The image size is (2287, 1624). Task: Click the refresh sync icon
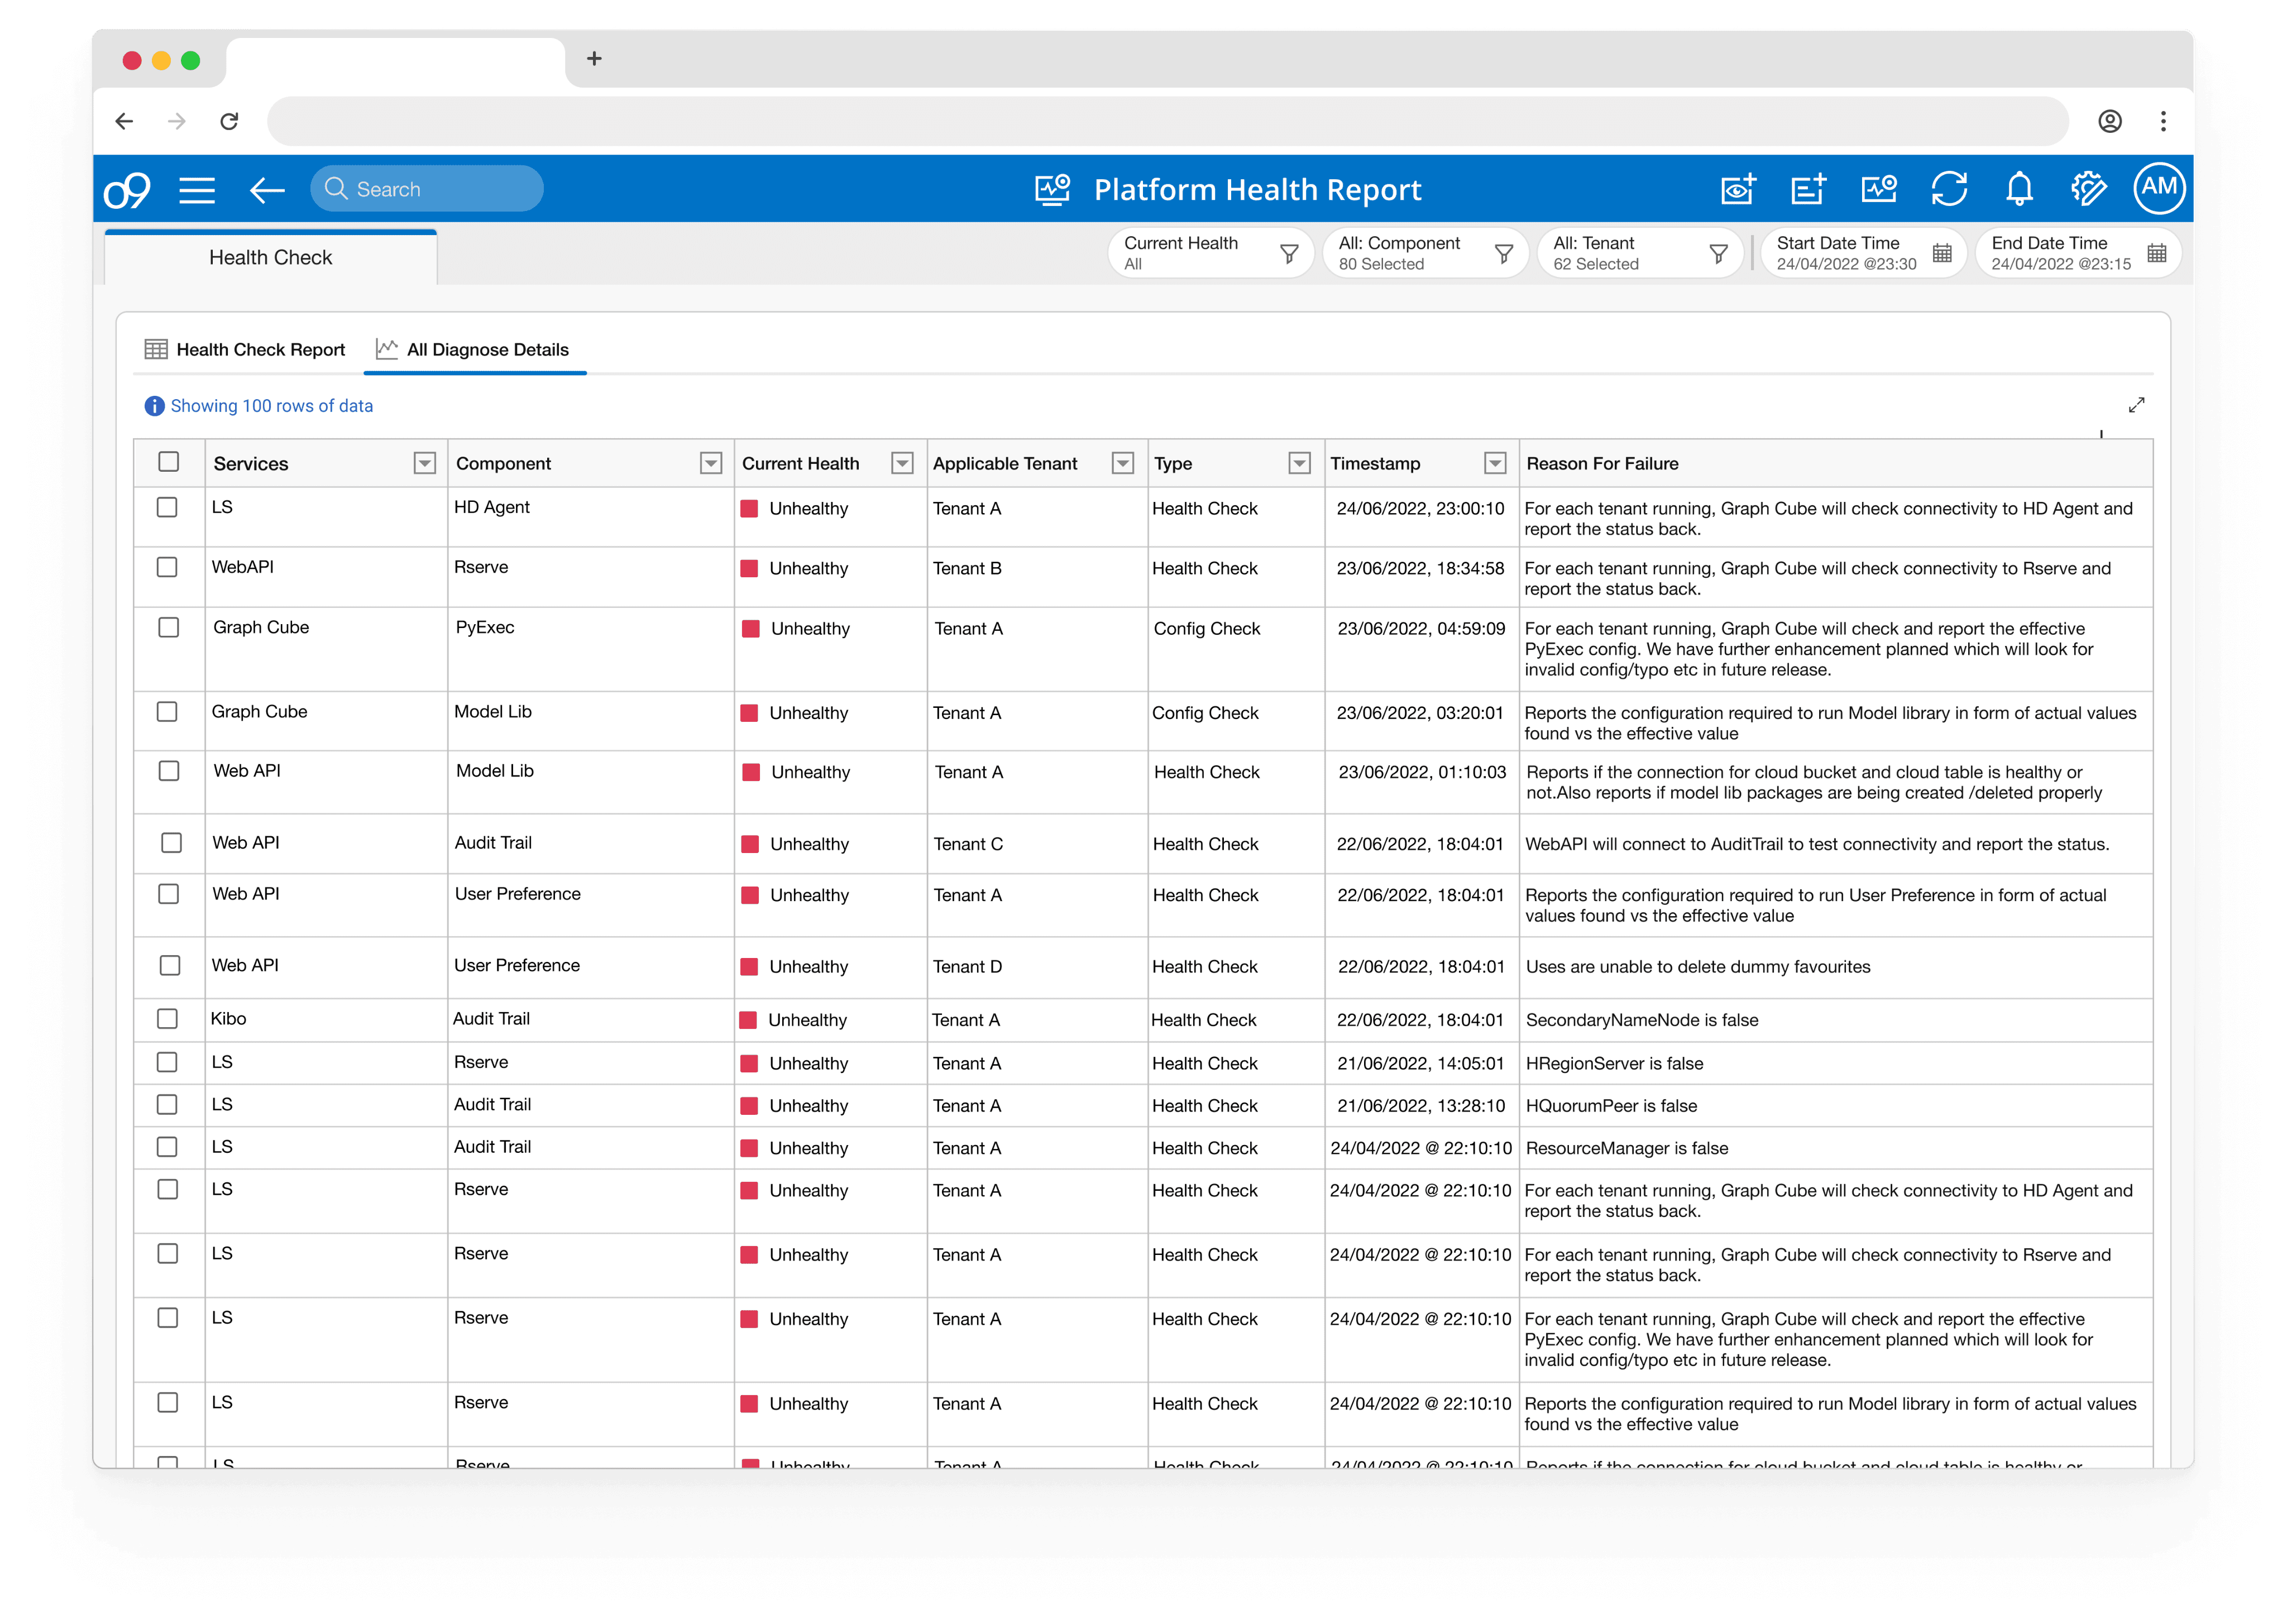[x=1948, y=188]
